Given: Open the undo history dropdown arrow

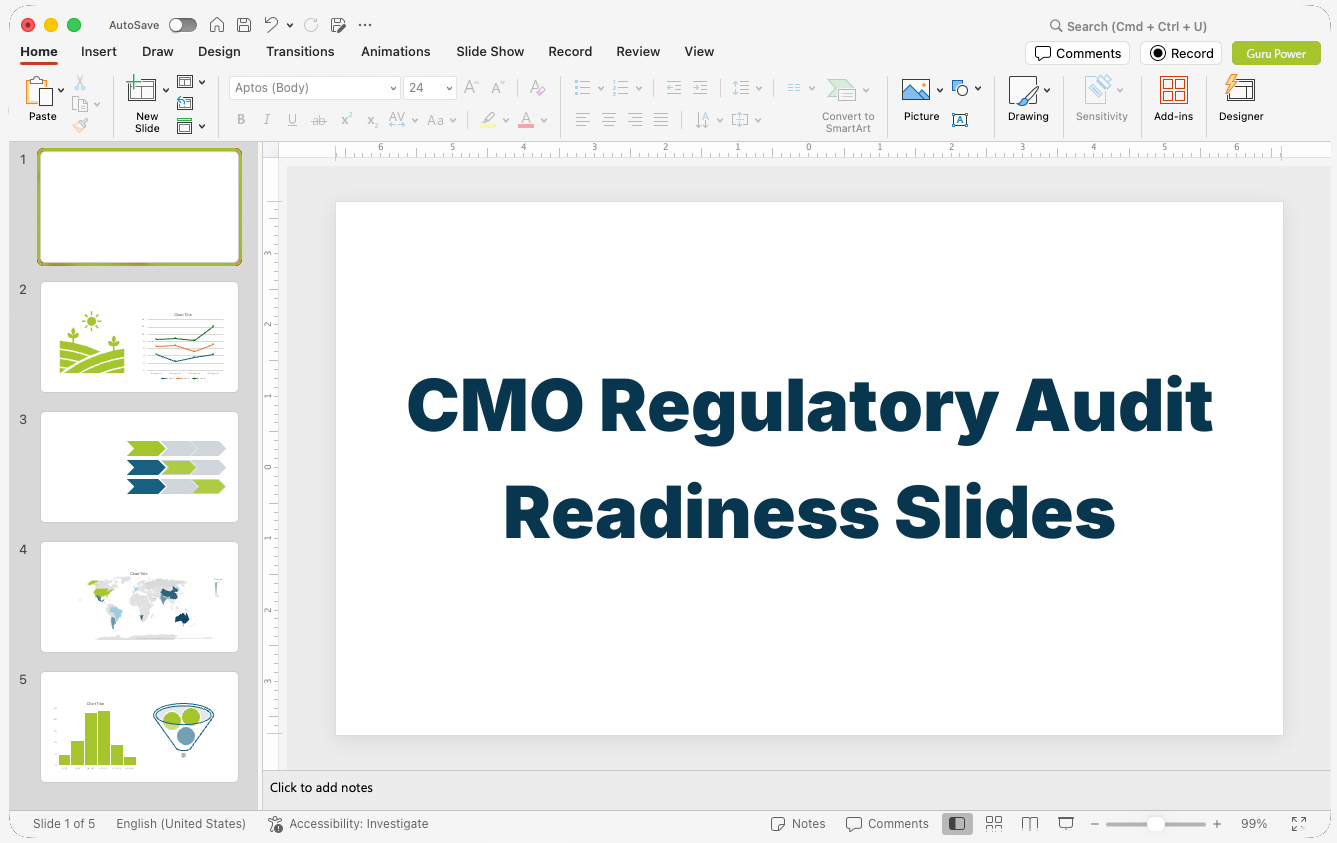Looking at the screenshot, I should click(x=290, y=25).
